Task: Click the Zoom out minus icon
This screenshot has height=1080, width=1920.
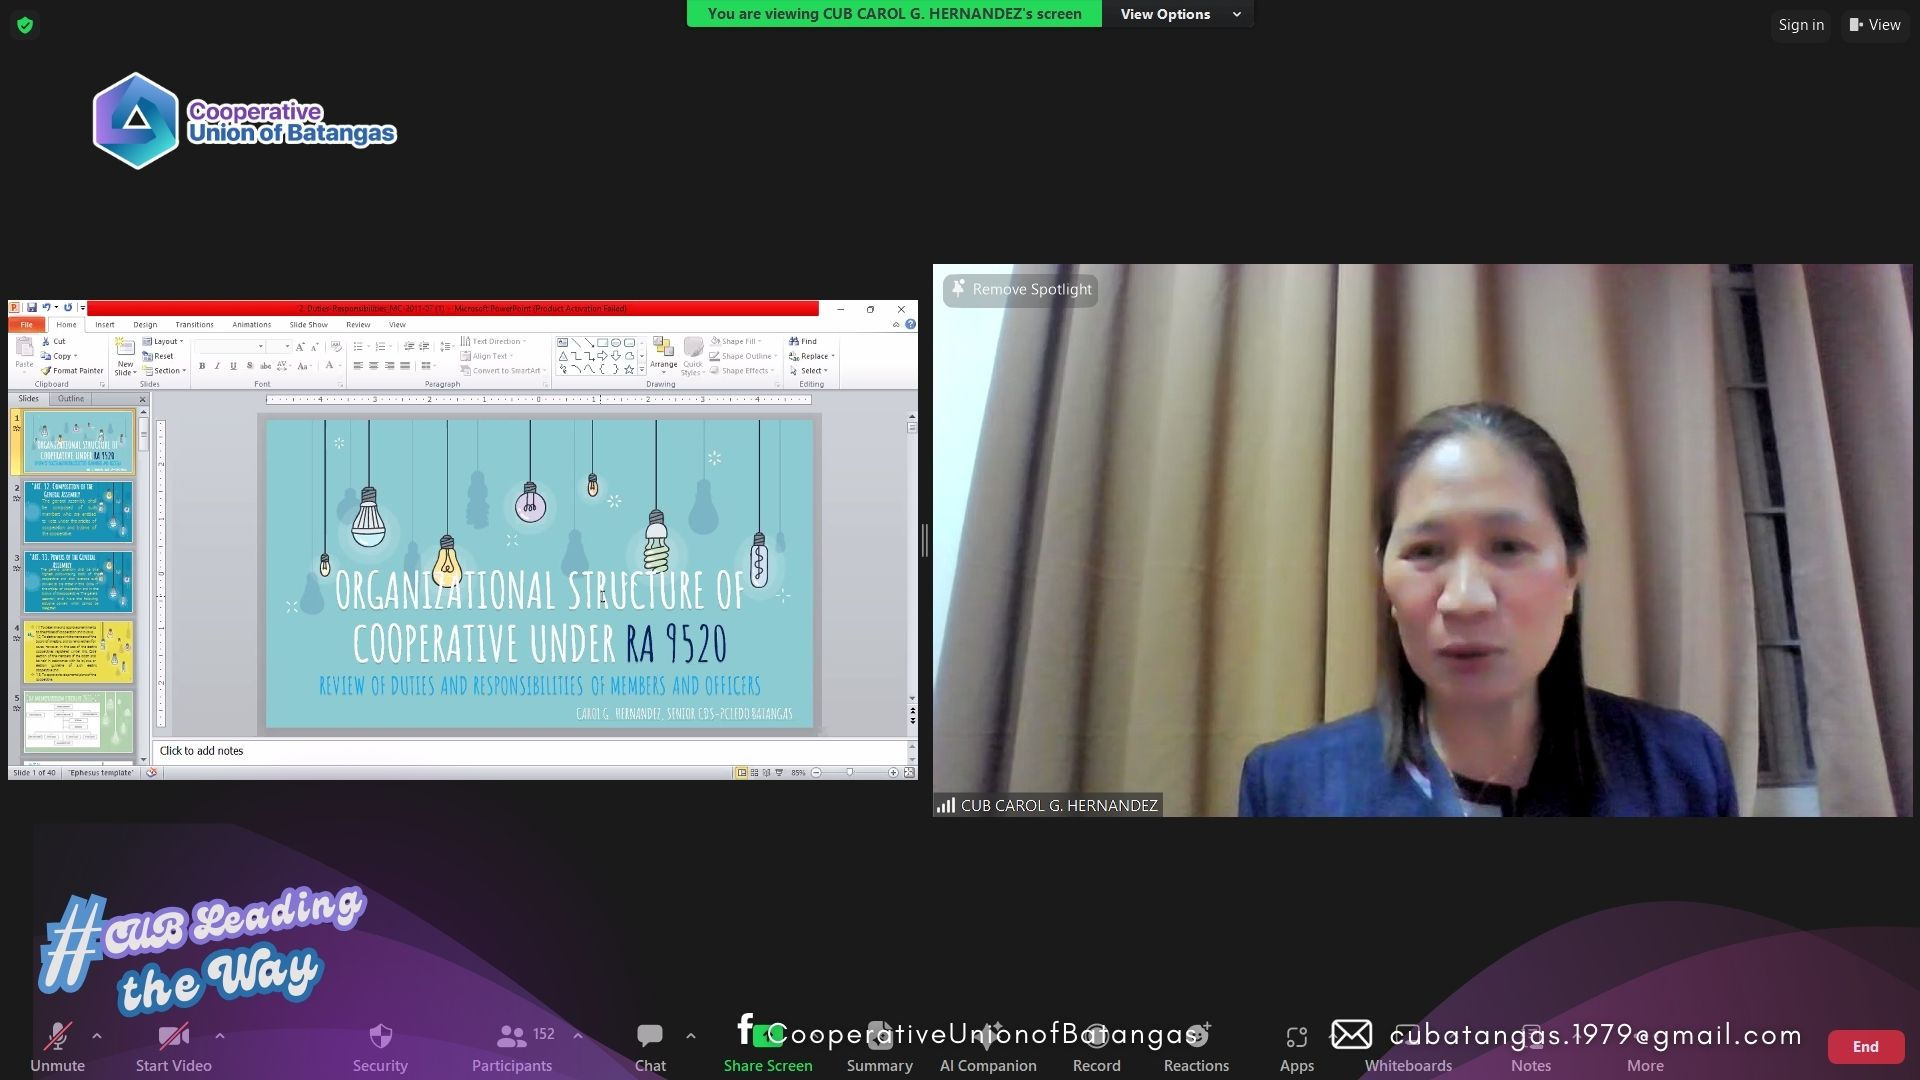Action: coord(817,772)
